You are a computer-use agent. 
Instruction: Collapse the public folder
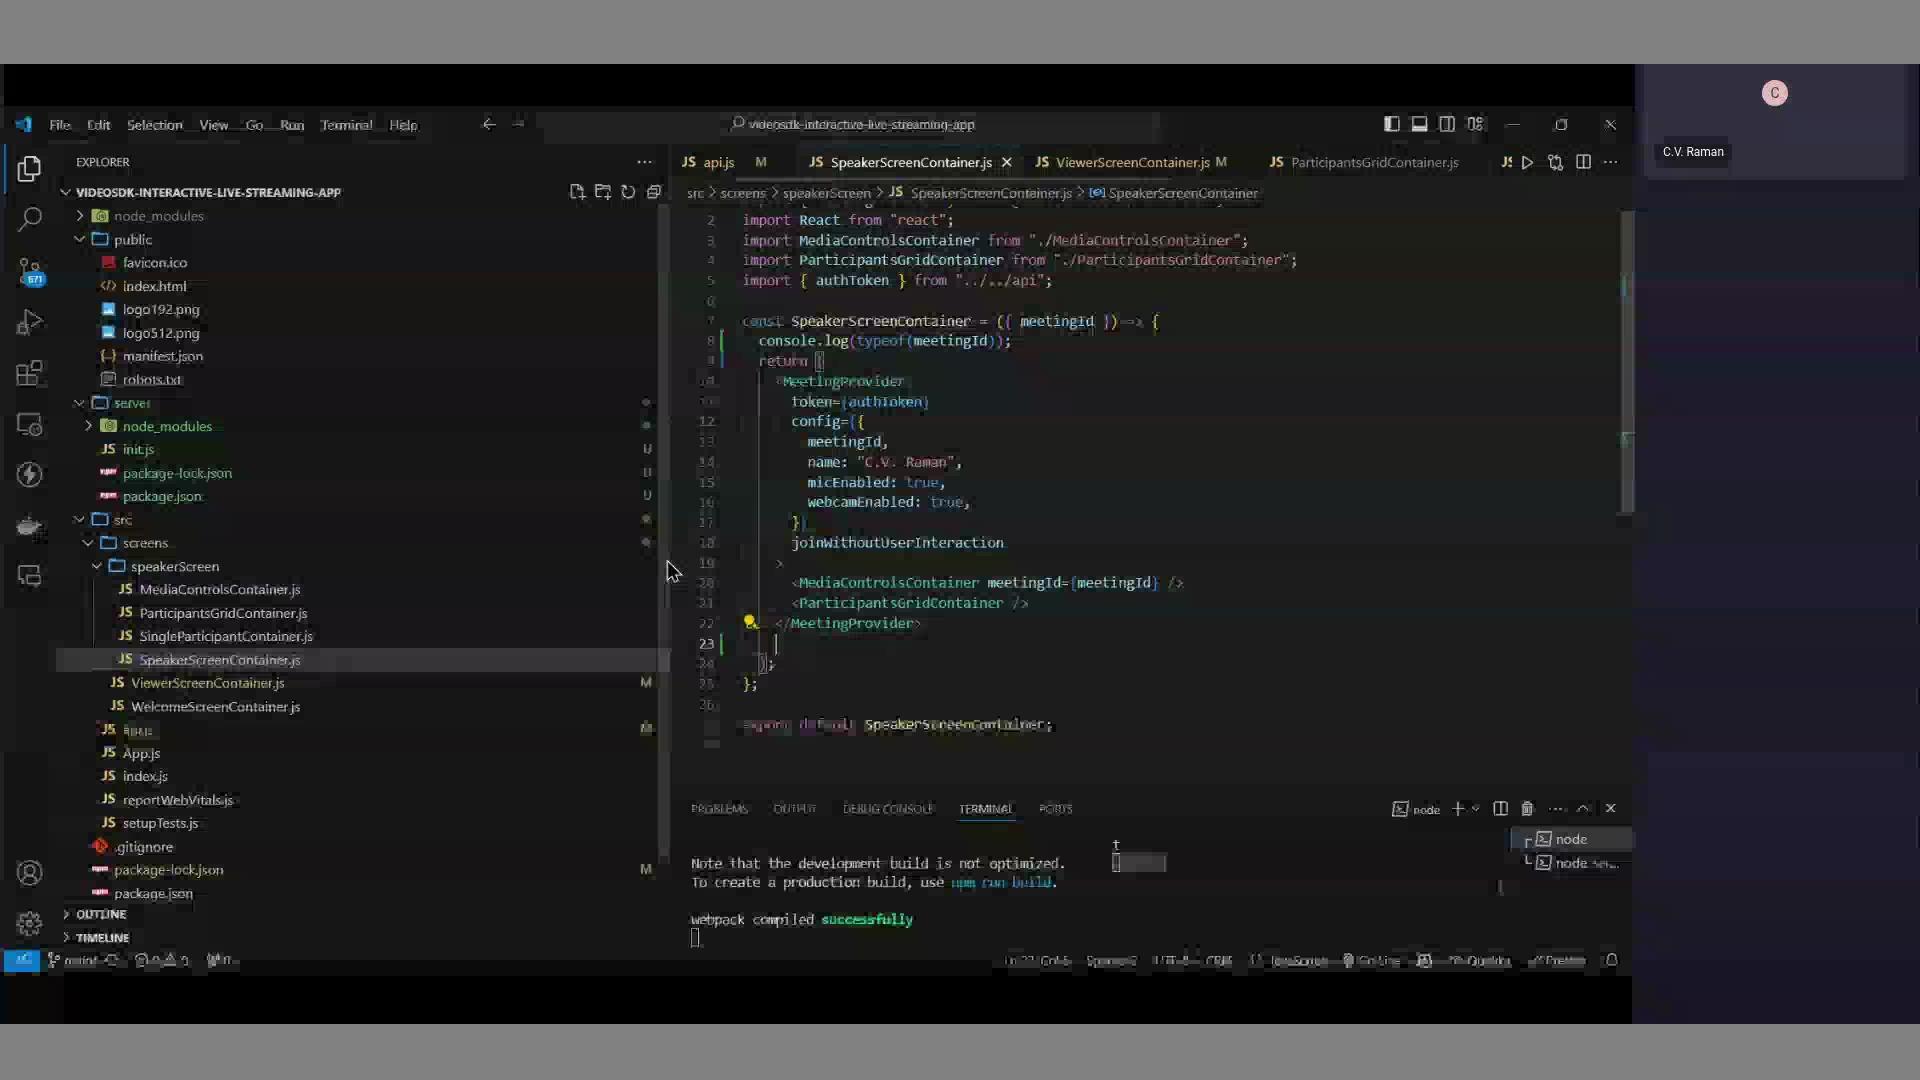[80, 239]
